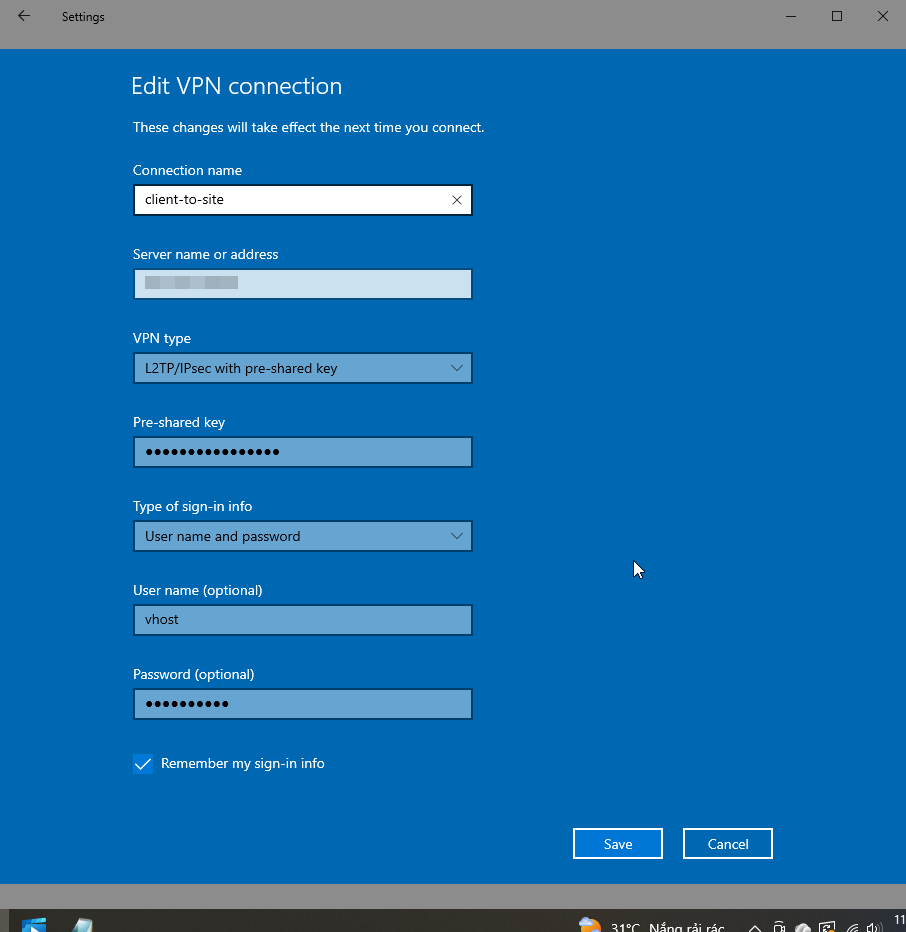Click the User name field containing vhost
Image resolution: width=906 pixels, height=932 pixels.
[302, 620]
